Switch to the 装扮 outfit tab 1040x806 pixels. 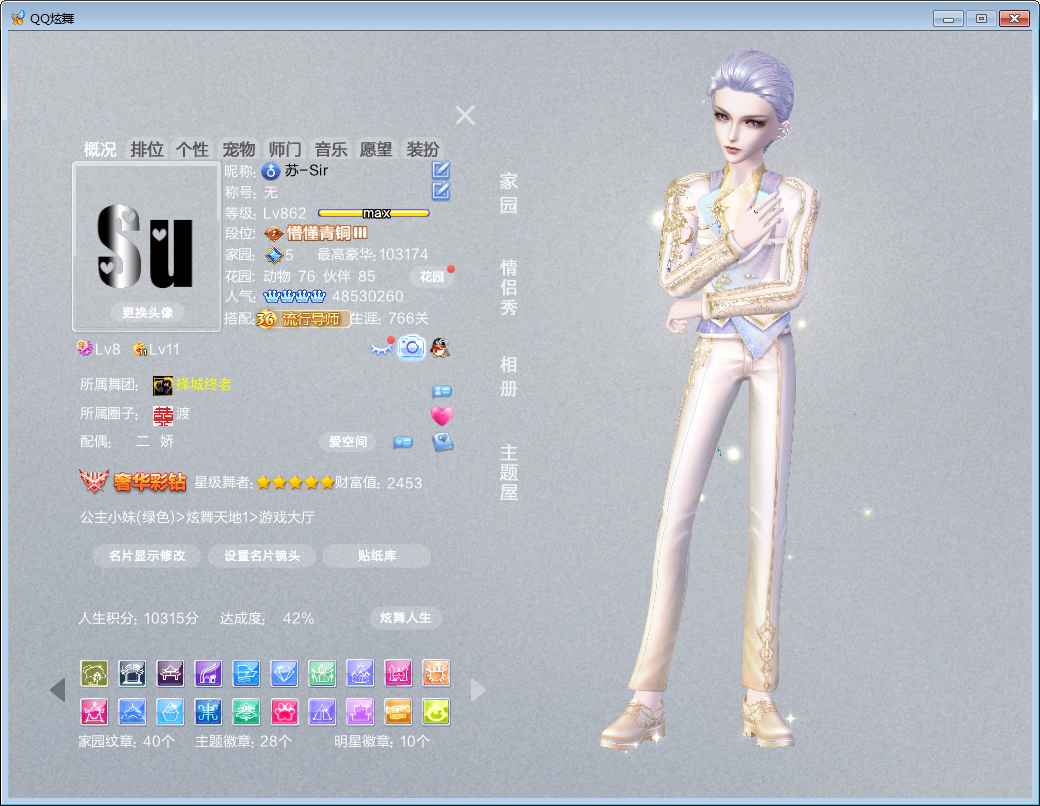pyautogui.click(x=422, y=149)
